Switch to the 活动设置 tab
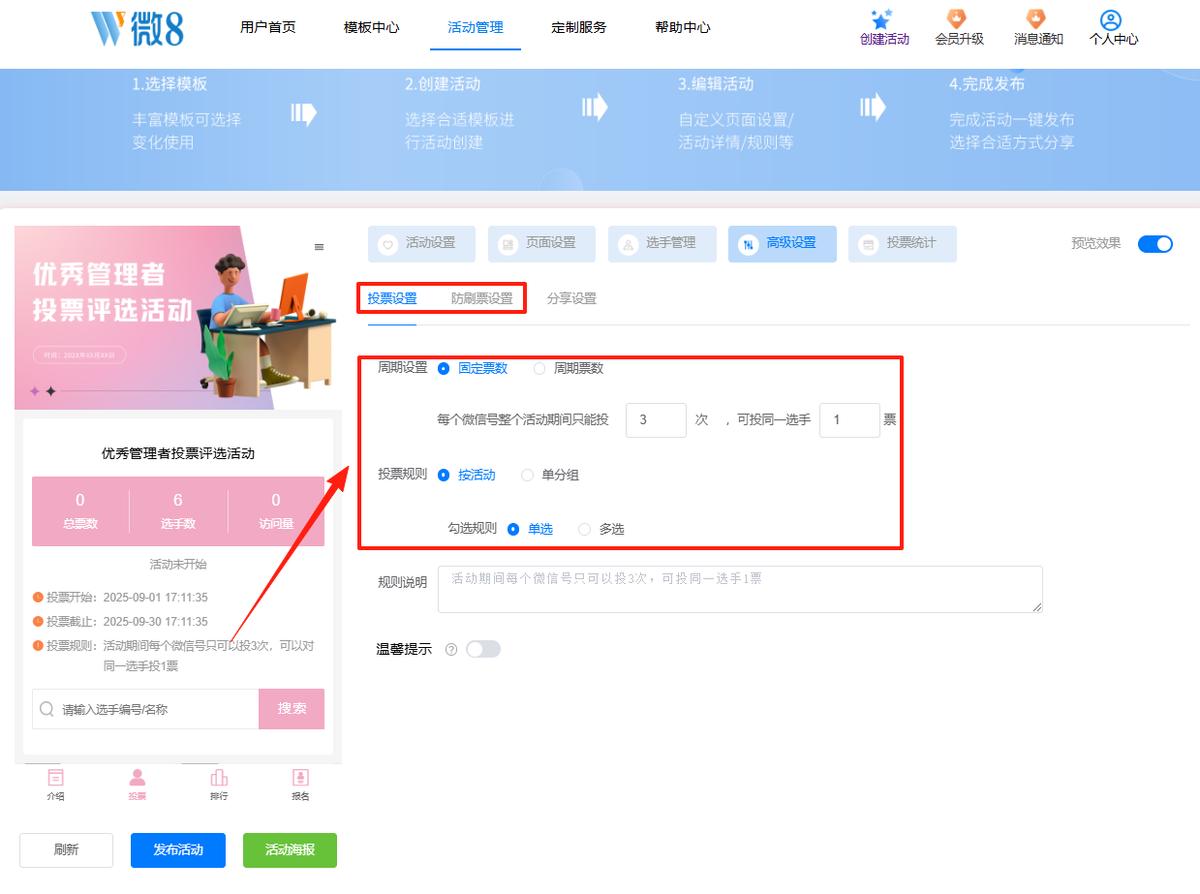 tap(422, 243)
